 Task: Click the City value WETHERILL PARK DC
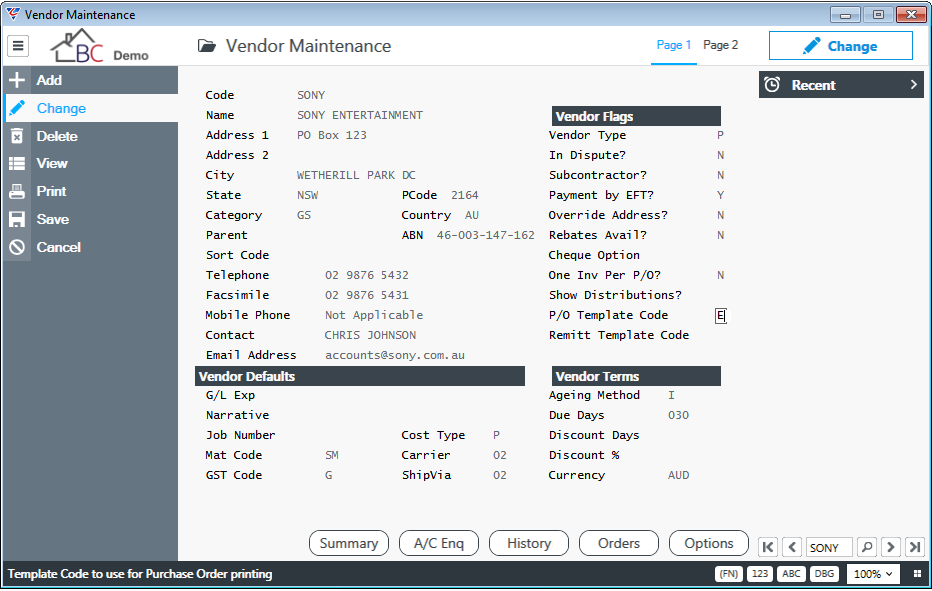(356, 175)
